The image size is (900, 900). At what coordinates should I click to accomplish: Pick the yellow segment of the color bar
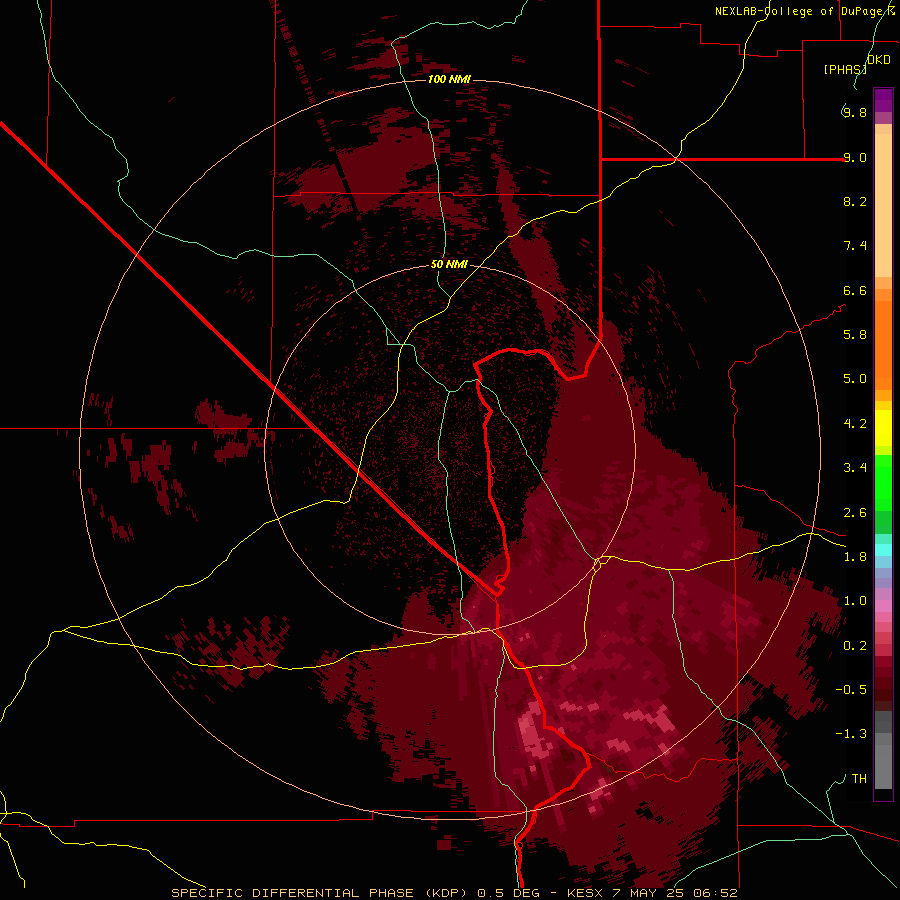pyautogui.click(x=883, y=428)
